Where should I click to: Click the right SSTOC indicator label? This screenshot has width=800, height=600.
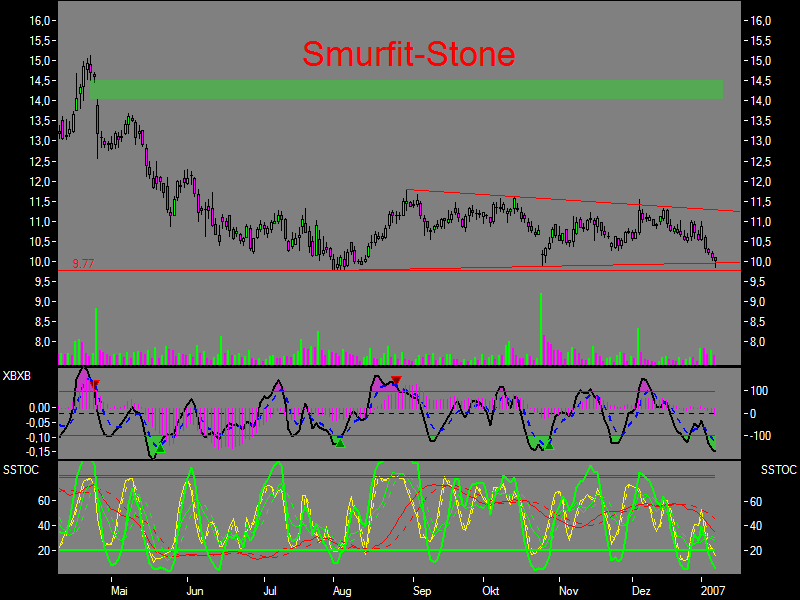779,470
